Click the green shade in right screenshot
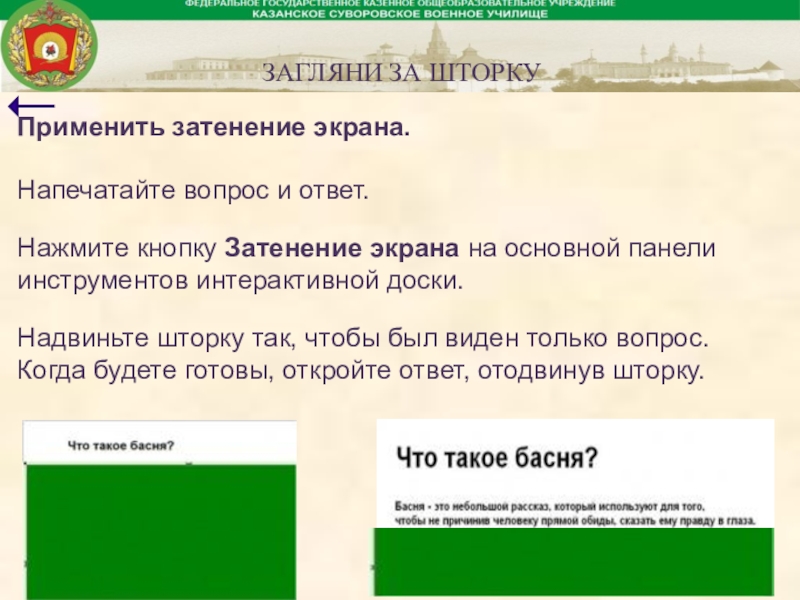 574,562
